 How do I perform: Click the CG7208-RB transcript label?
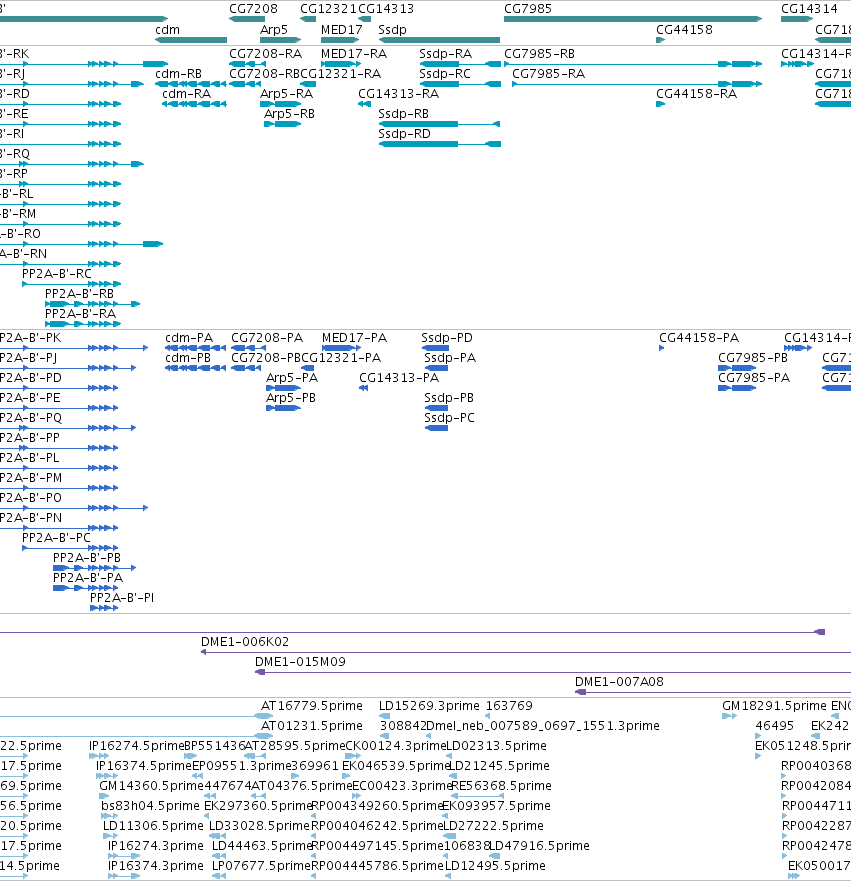[x=265, y=74]
